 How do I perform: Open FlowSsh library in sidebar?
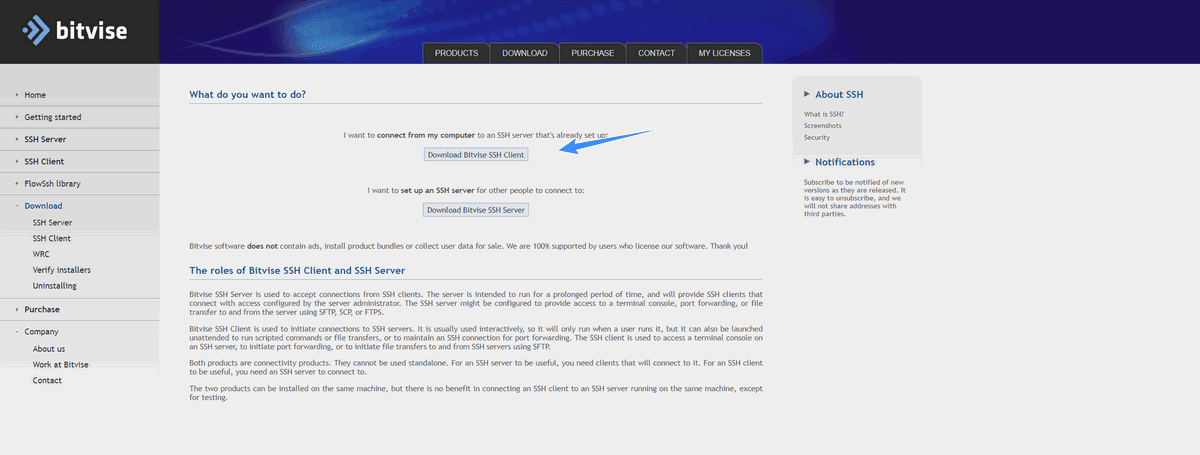point(52,183)
